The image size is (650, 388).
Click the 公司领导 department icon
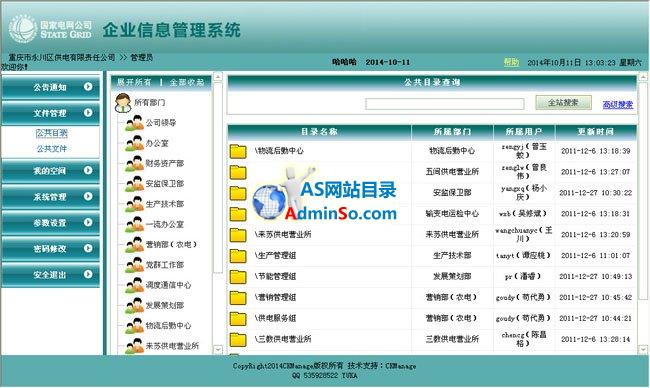coord(134,123)
